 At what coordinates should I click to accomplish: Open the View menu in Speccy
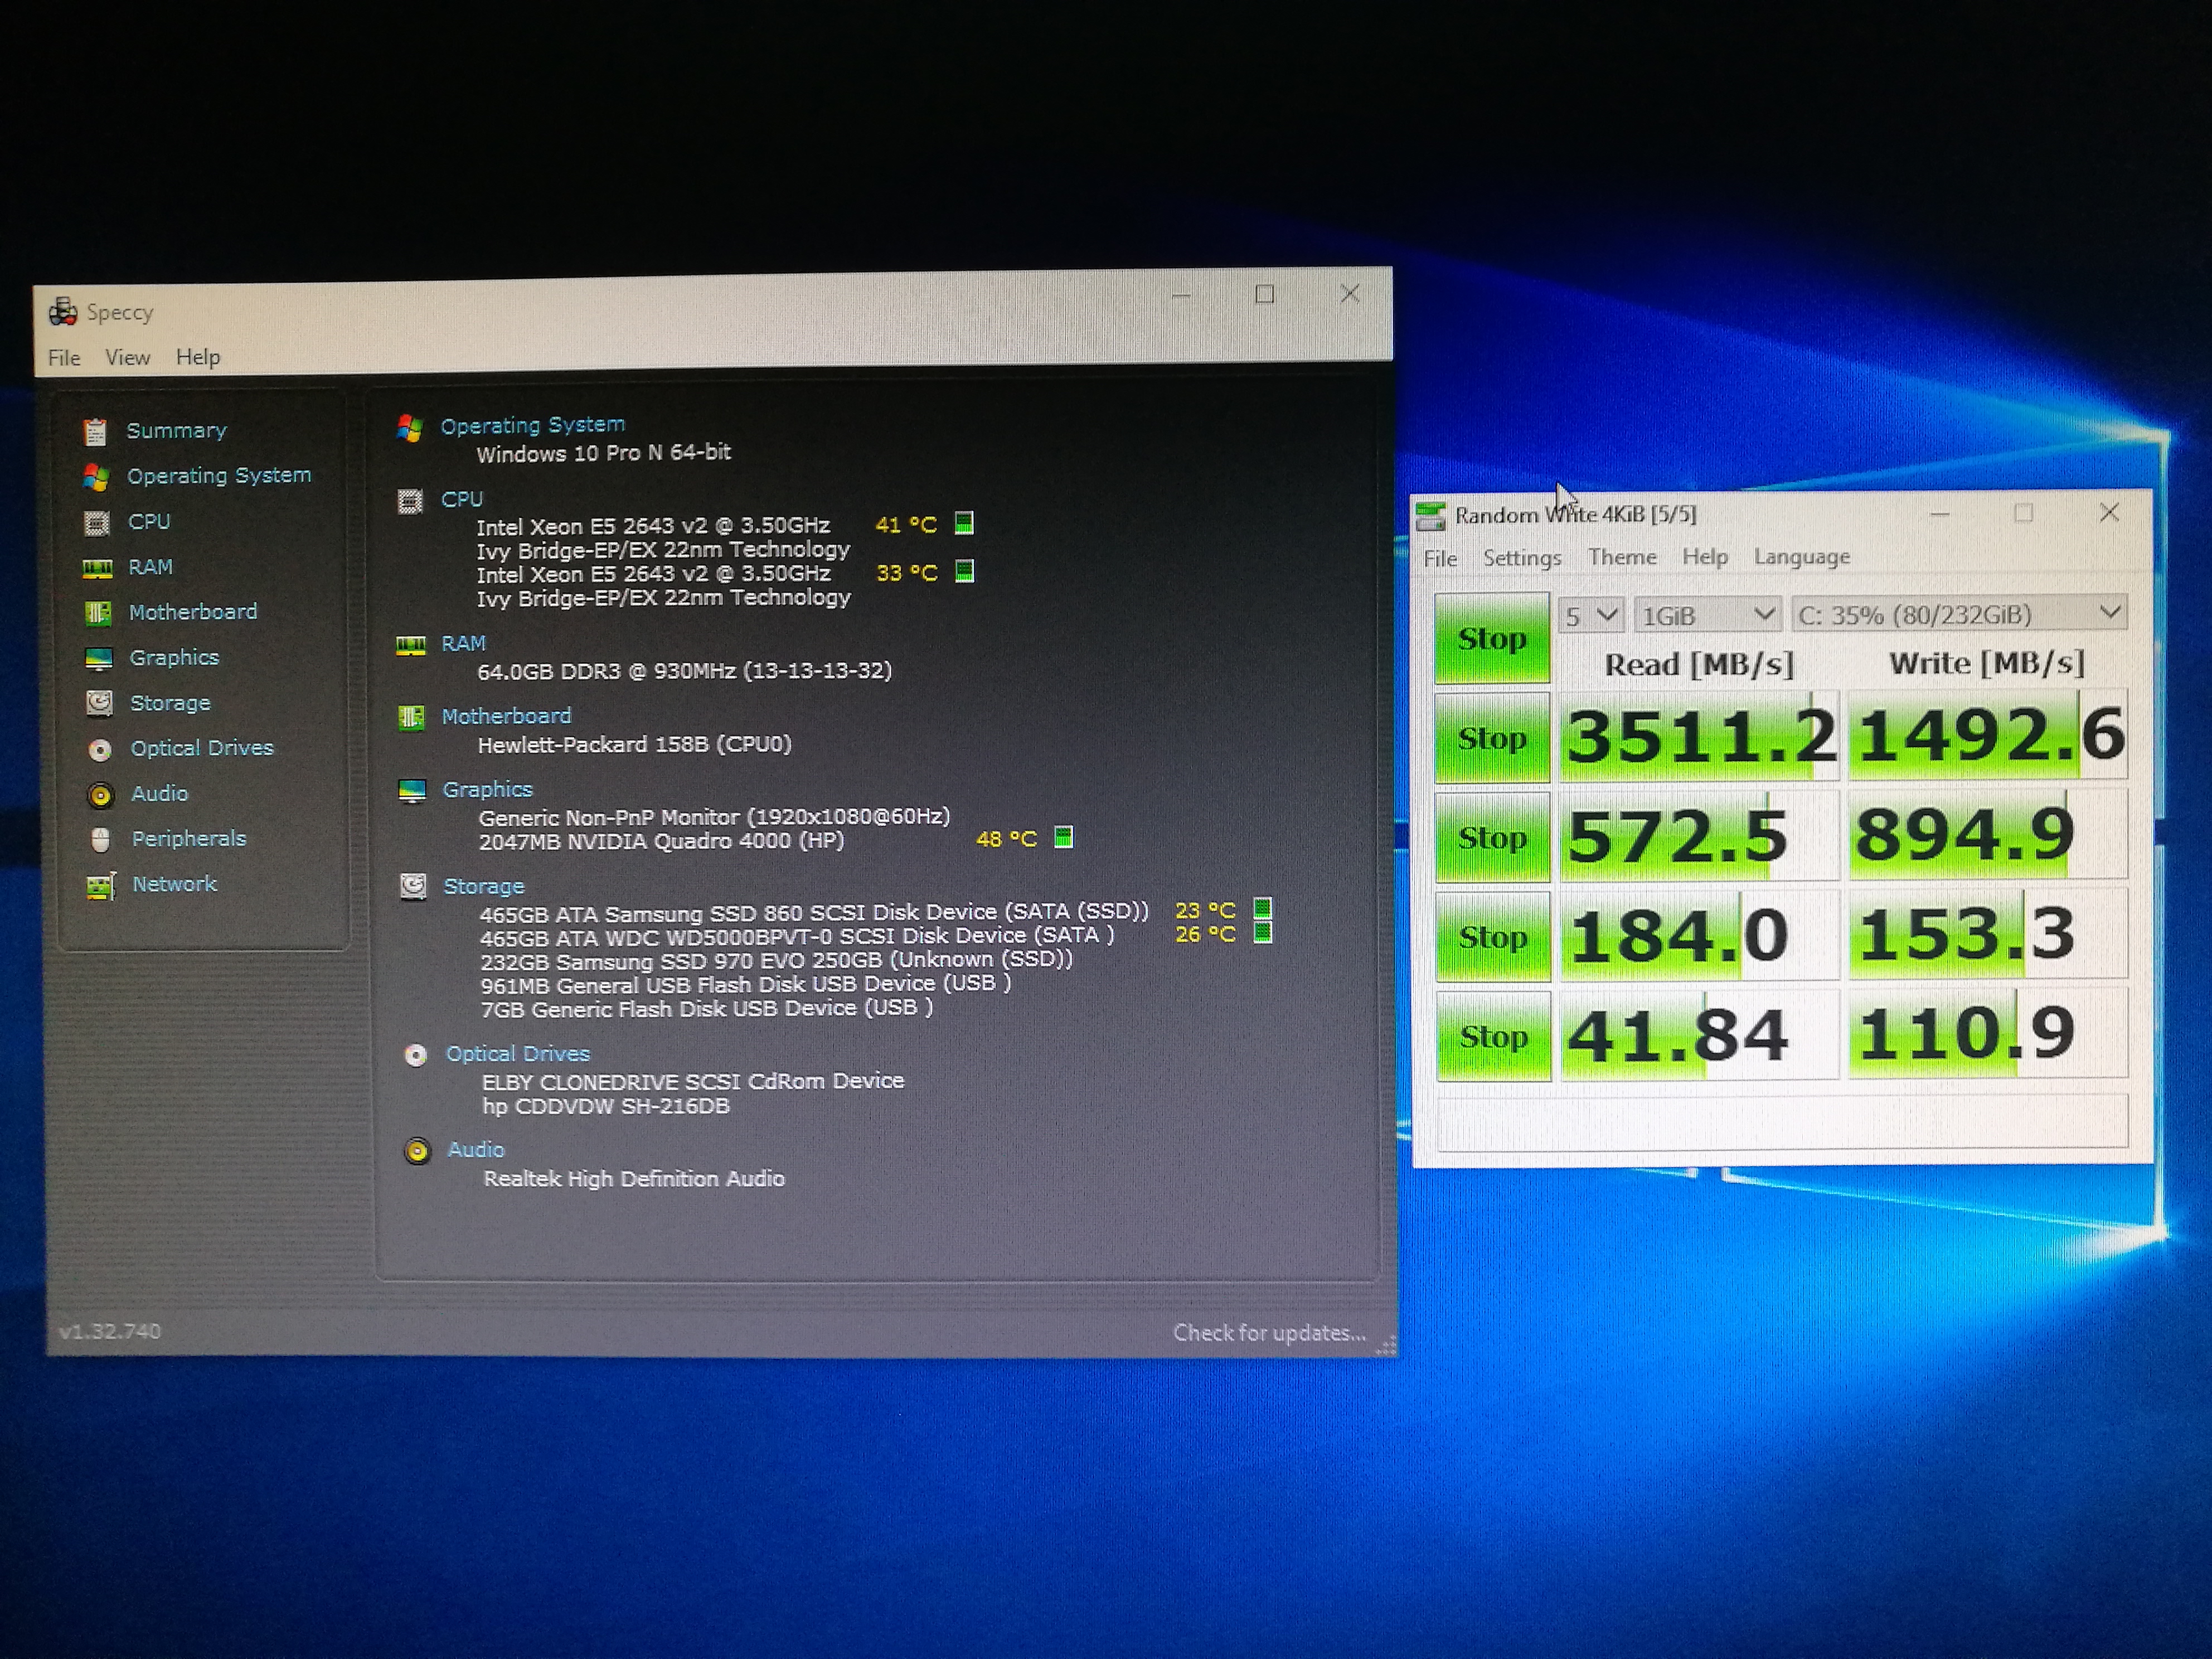tap(127, 357)
